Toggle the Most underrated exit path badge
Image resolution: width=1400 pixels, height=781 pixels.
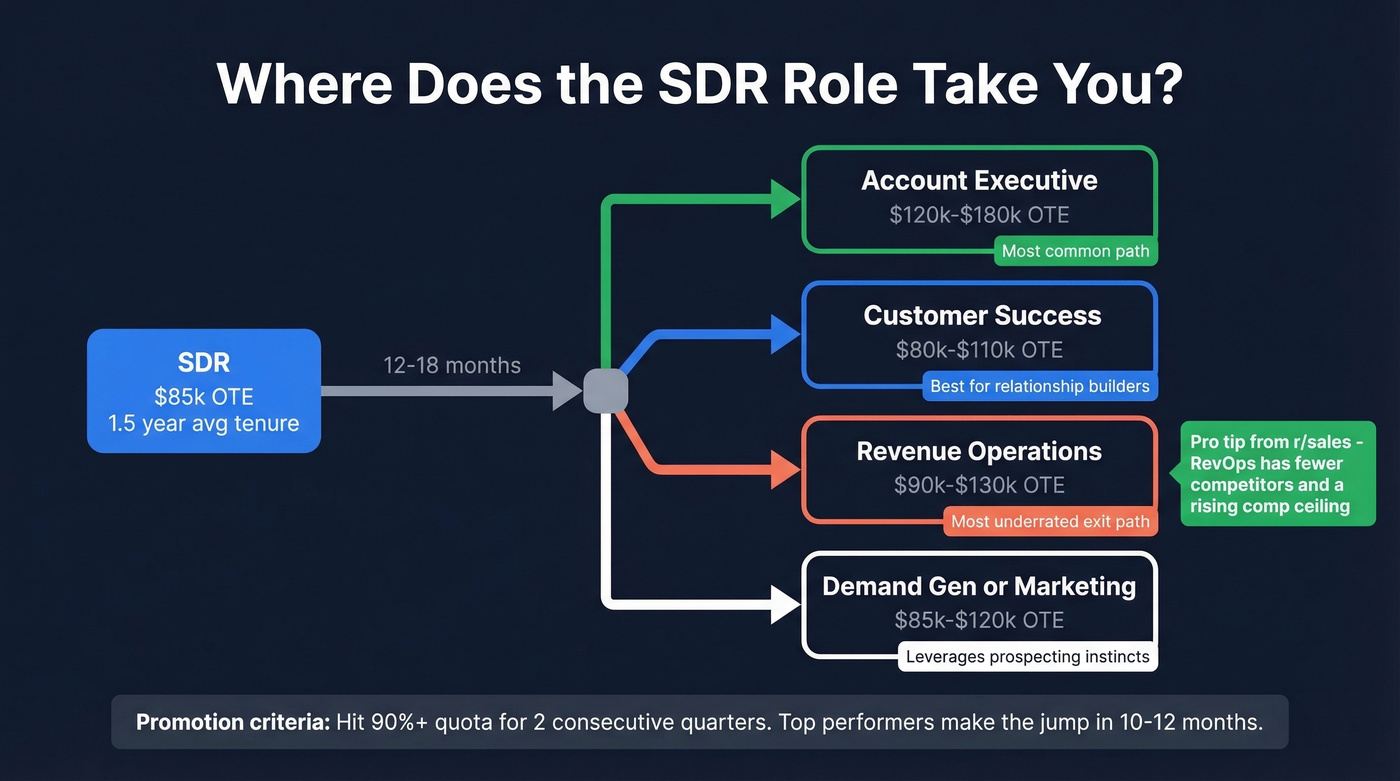1050,521
